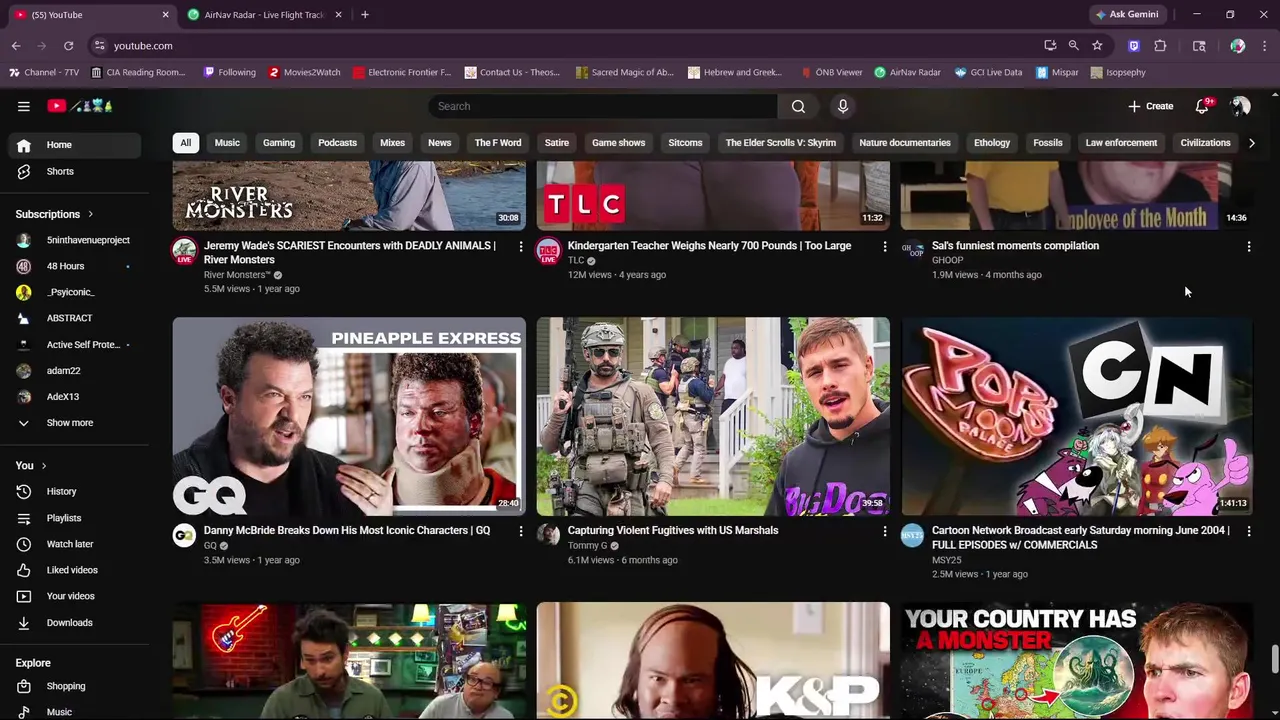Click the River Monsters channel avatar
The image size is (1280, 720).
[x=184, y=251]
